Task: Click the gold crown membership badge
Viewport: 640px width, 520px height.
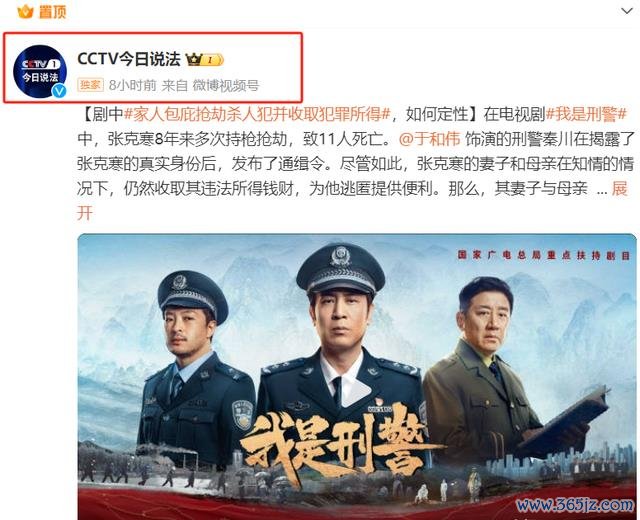Action: [x=204, y=60]
